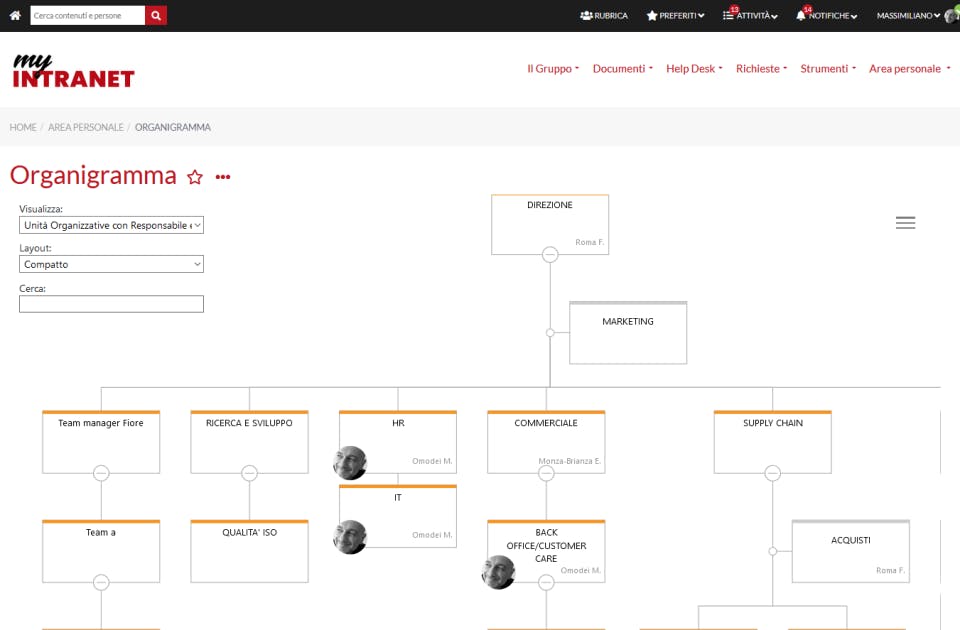This screenshot has width=960, height=630.
Task: Select the IT node
Action: [398, 516]
